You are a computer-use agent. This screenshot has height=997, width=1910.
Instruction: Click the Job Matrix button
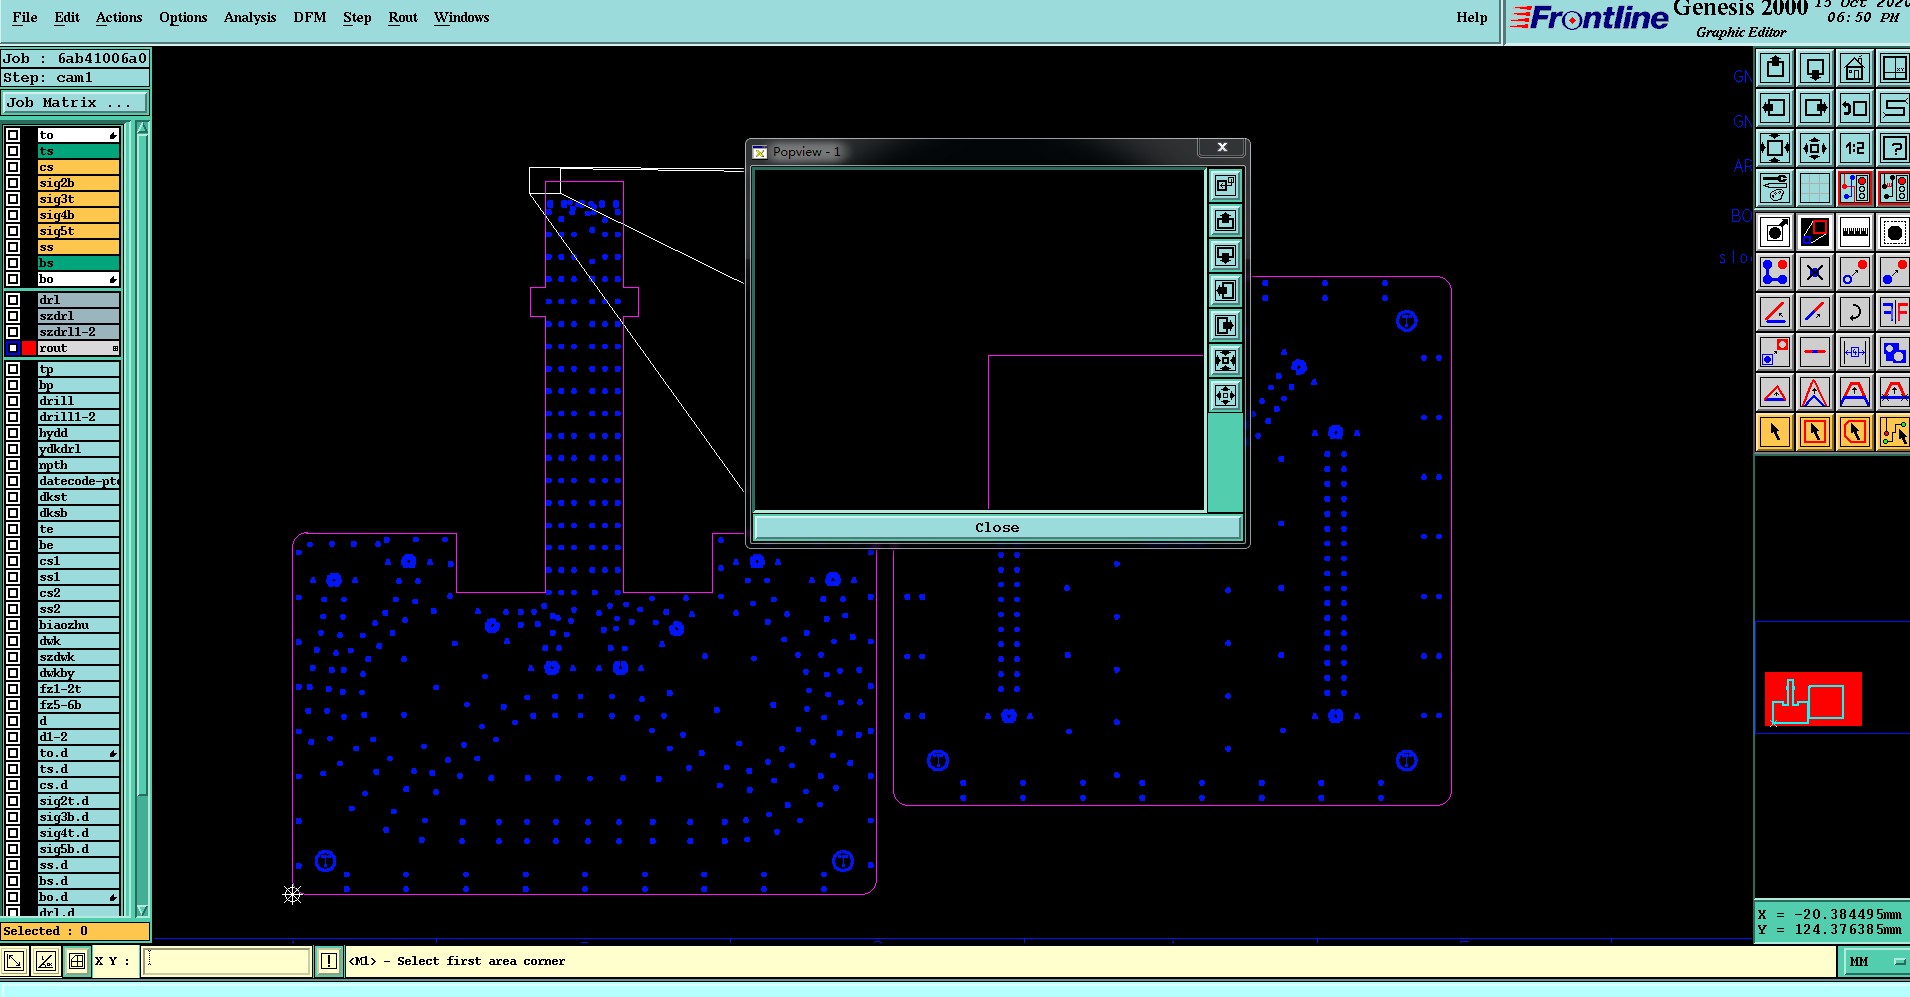(x=75, y=103)
